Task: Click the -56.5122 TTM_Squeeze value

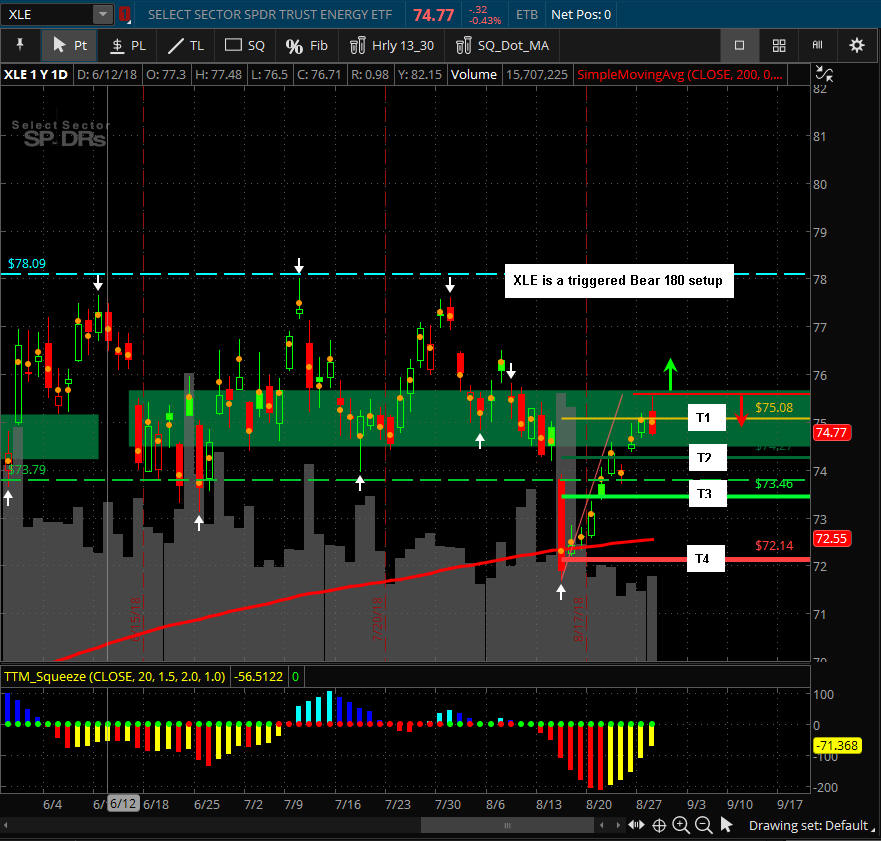Action: tap(258, 676)
